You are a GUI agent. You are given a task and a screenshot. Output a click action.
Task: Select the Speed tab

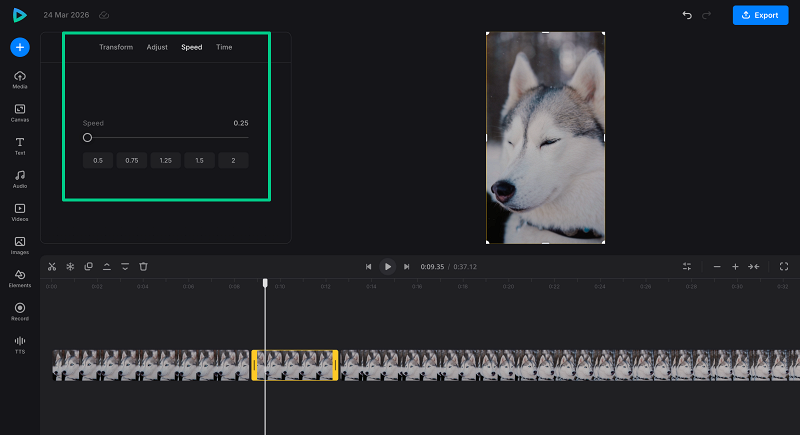coord(192,47)
